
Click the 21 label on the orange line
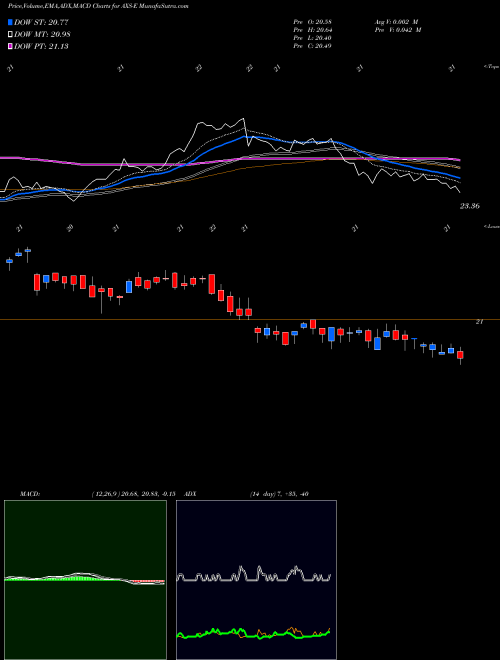pyautogui.click(x=479, y=322)
